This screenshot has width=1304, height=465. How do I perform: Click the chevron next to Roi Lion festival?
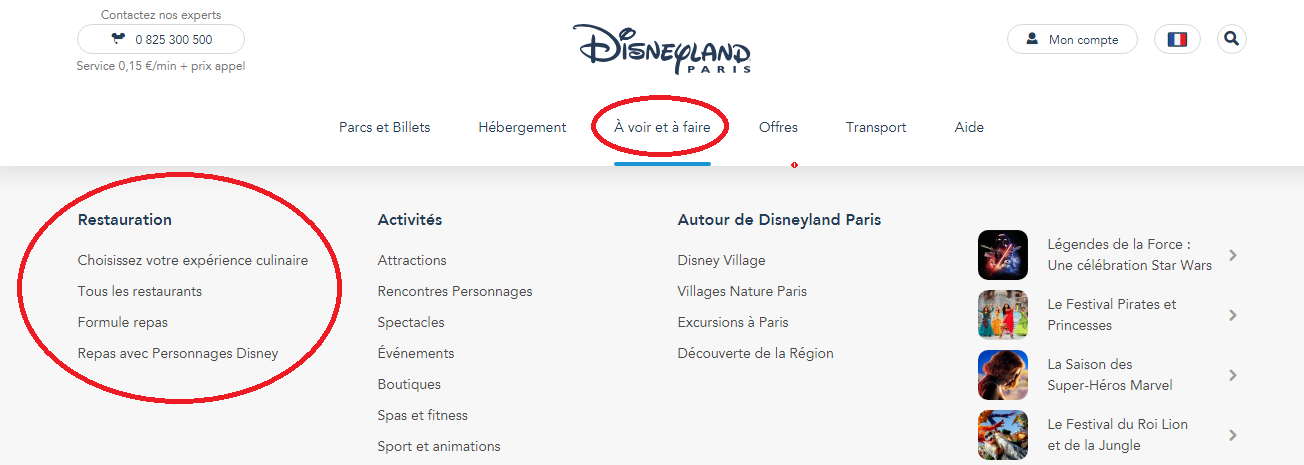[1233, 435]
